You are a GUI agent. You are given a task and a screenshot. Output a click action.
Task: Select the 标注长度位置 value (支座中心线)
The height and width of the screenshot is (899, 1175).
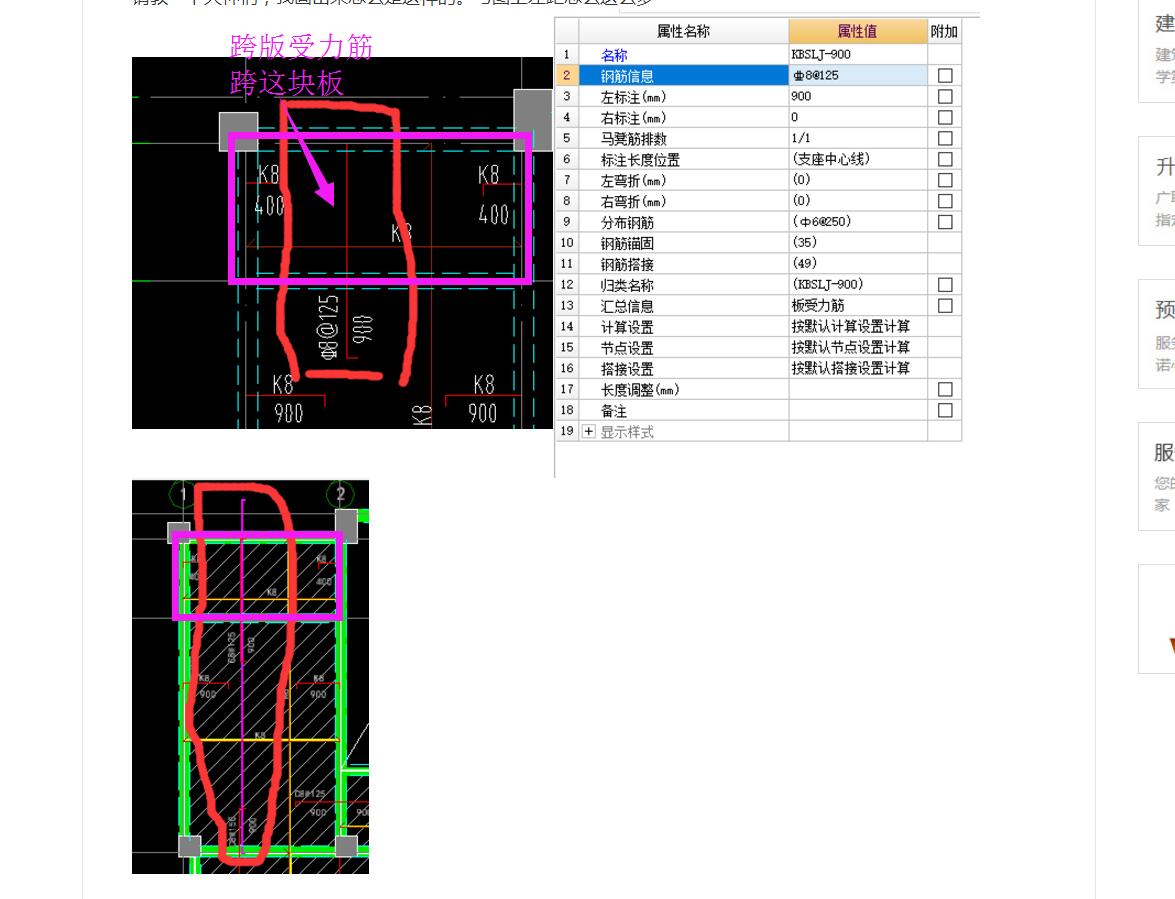[831, 160]
